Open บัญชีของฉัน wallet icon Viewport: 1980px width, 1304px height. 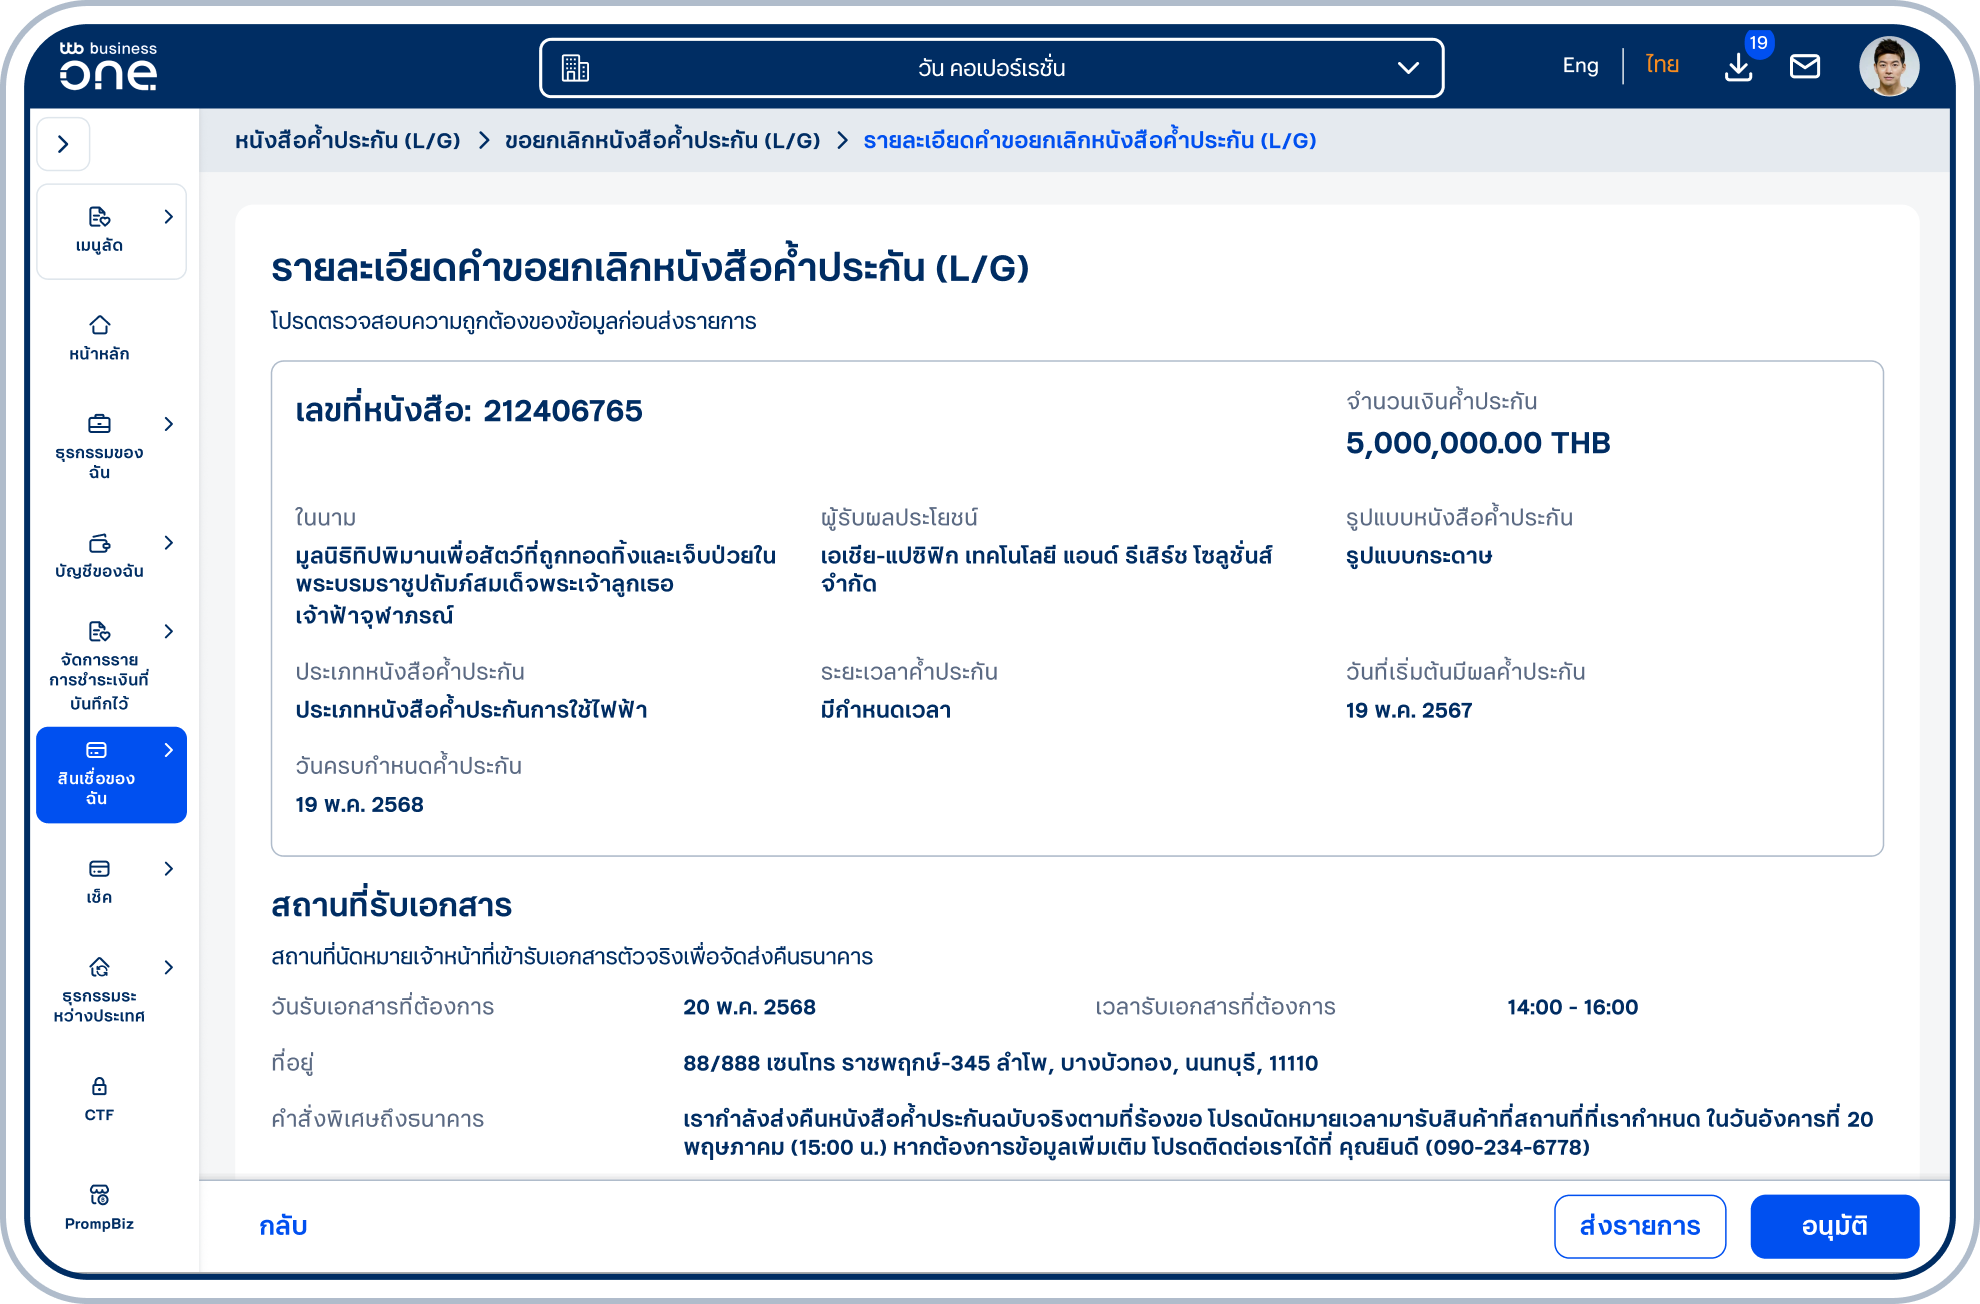(x=99, y=543)
